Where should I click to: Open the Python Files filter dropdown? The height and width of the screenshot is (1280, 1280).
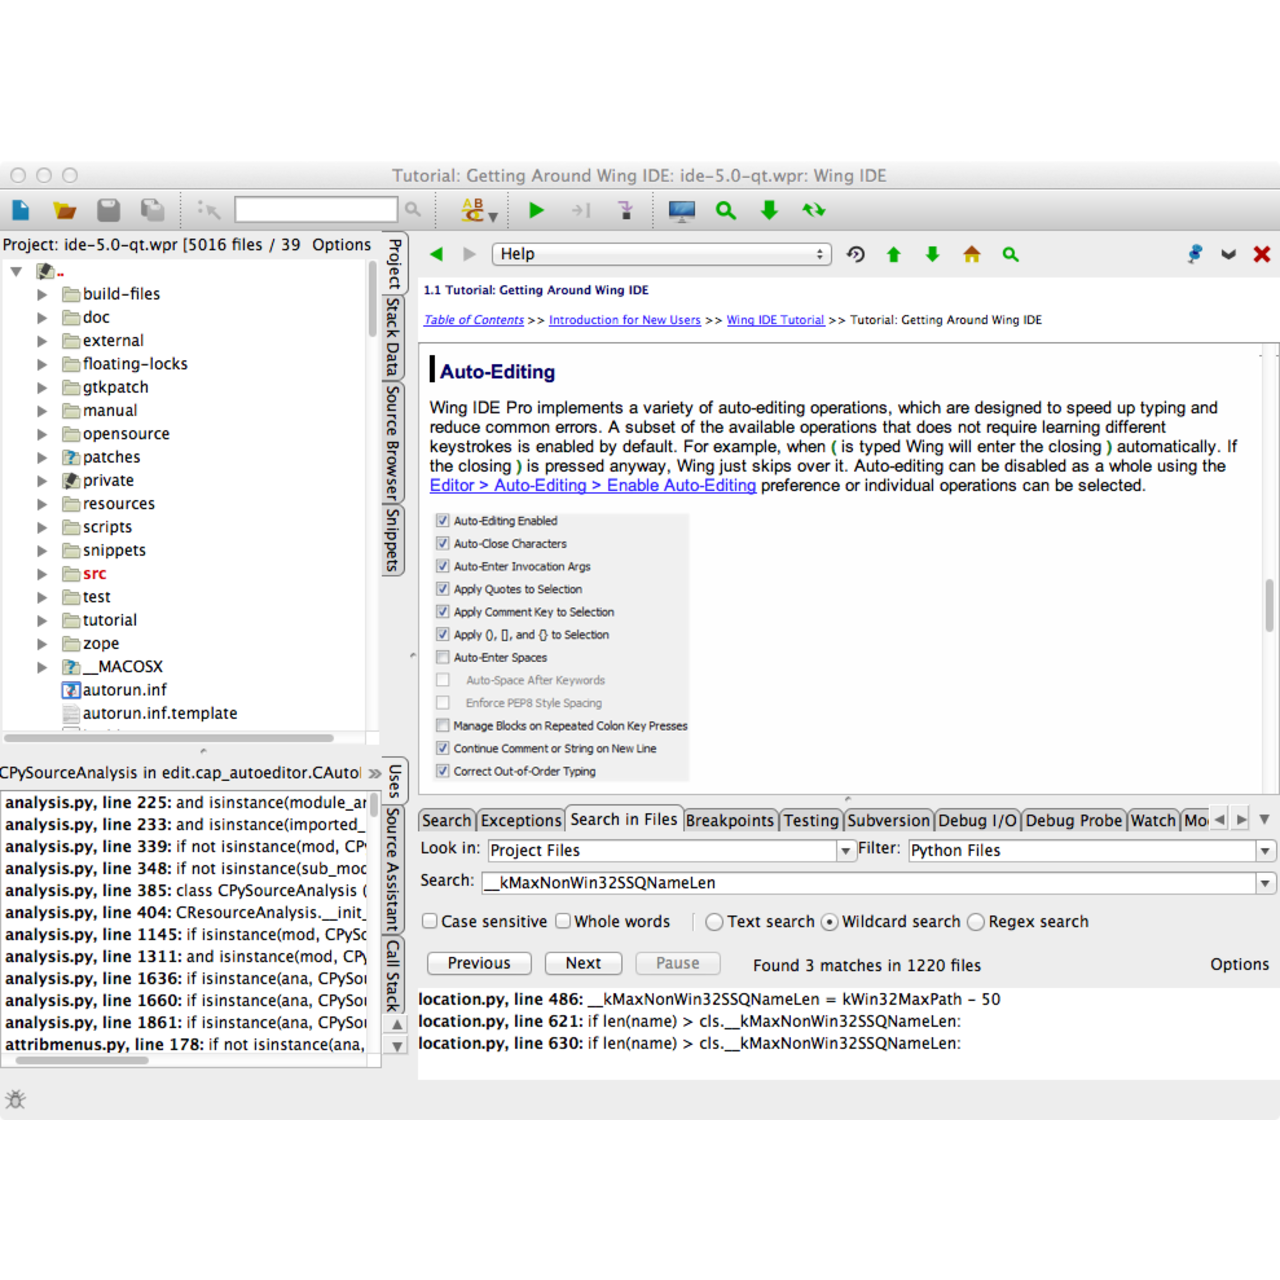click(x=1265, y=850)
